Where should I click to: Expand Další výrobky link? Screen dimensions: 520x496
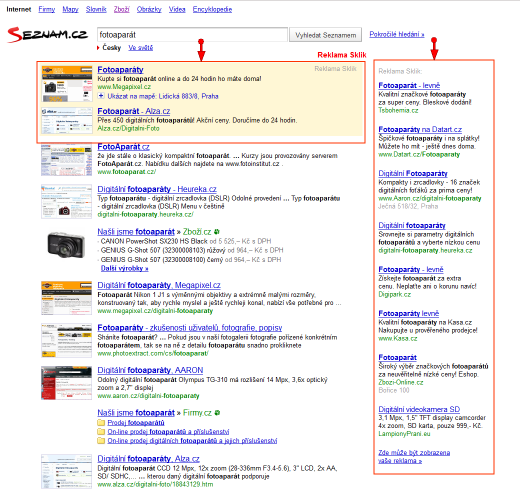pyautogui.click(x=125, y=268)
